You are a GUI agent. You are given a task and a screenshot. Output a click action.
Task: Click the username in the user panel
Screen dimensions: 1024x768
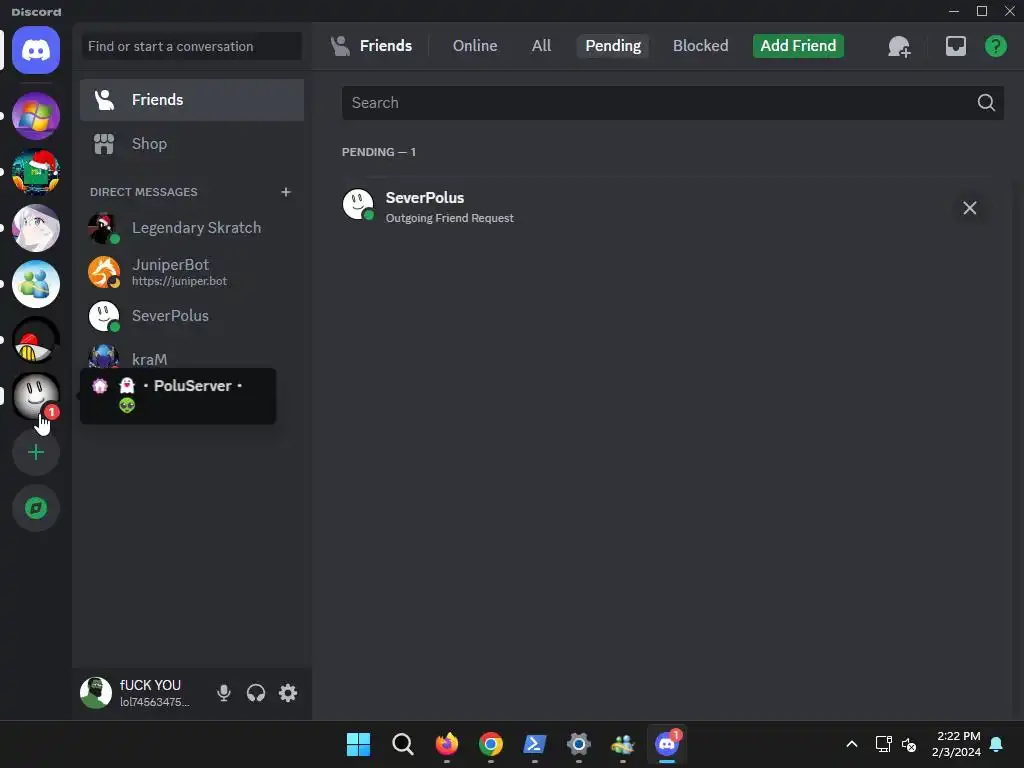[x=150, y=685]
